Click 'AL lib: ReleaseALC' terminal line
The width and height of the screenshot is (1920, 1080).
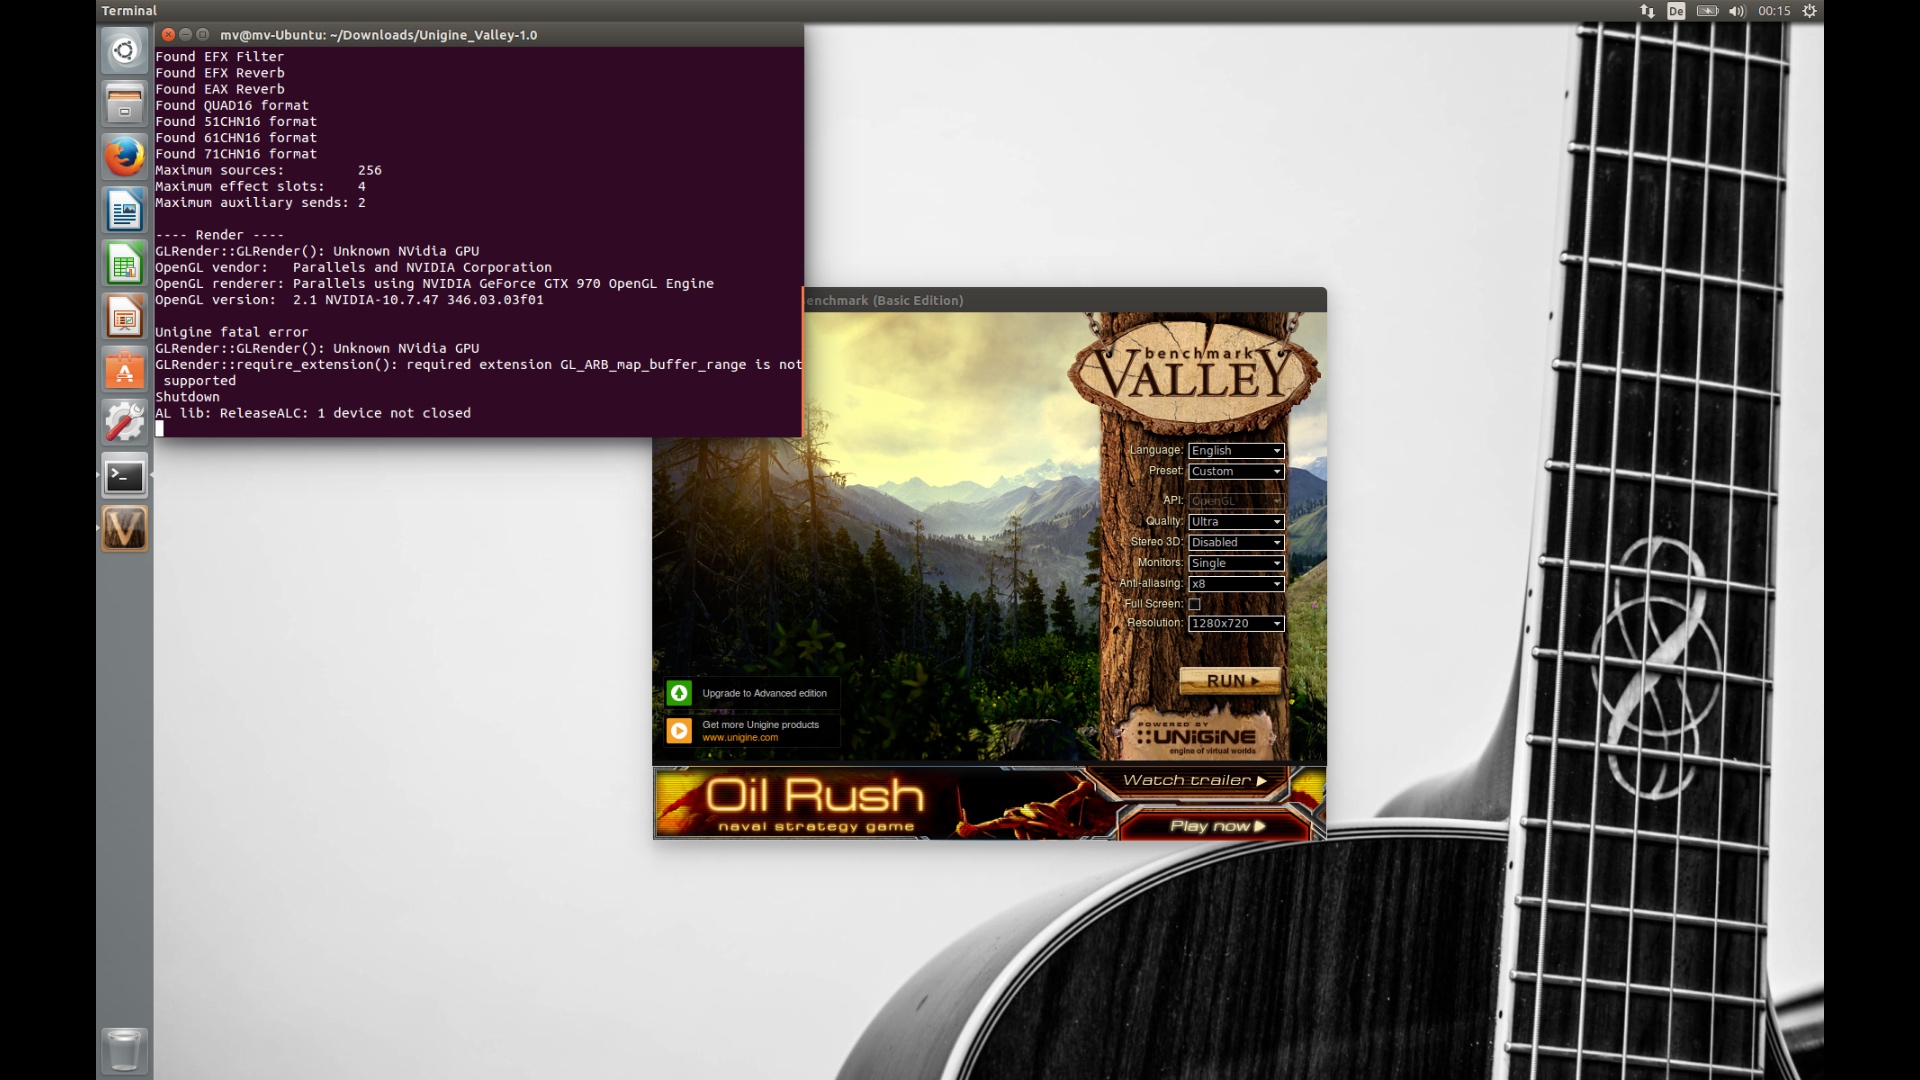coord(313,413)
